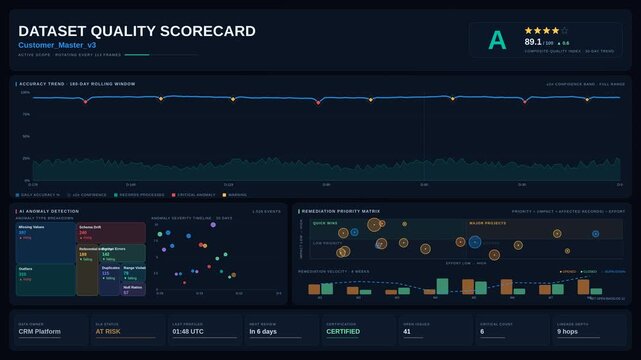This screenshot has width=641, height=360.
Task: Toggle the Opened legend in remediation velocity
Action: 568,272
